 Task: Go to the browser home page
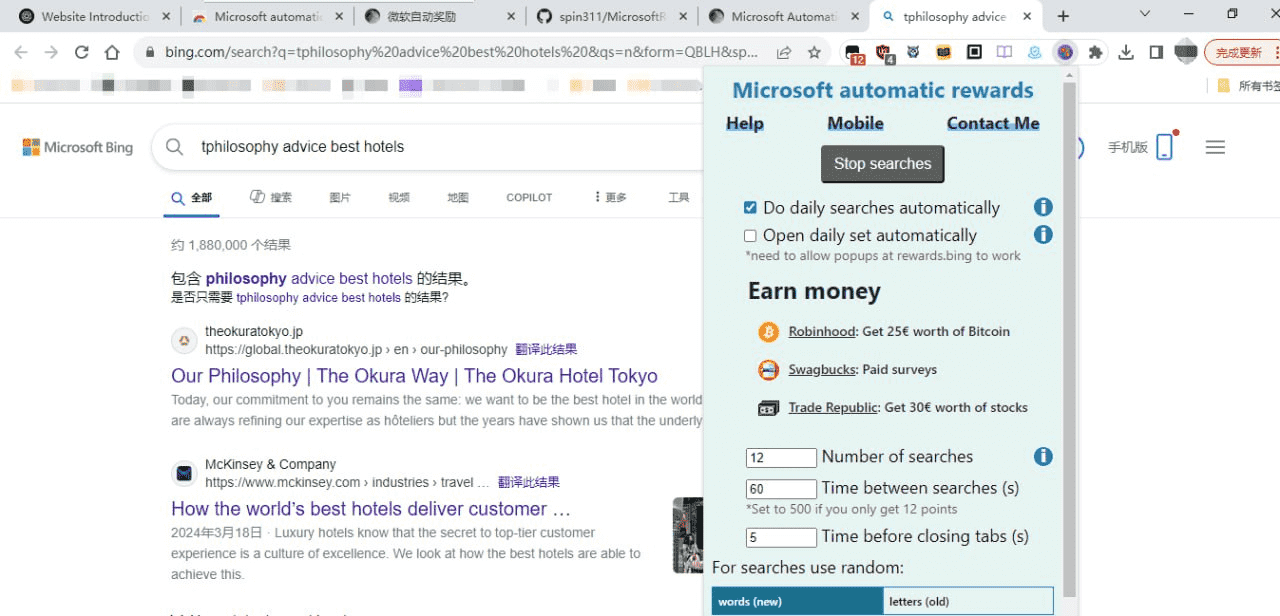pyautogui.click(x=112, y=52)
